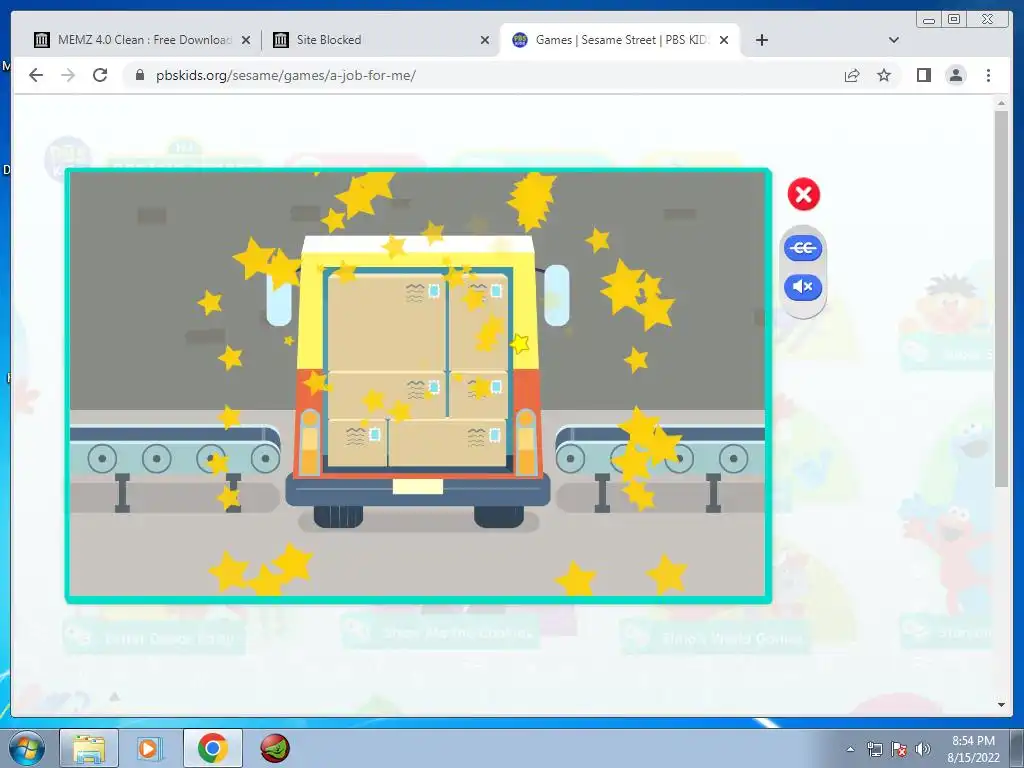Open the green and red taskbar app

(274, 748)
